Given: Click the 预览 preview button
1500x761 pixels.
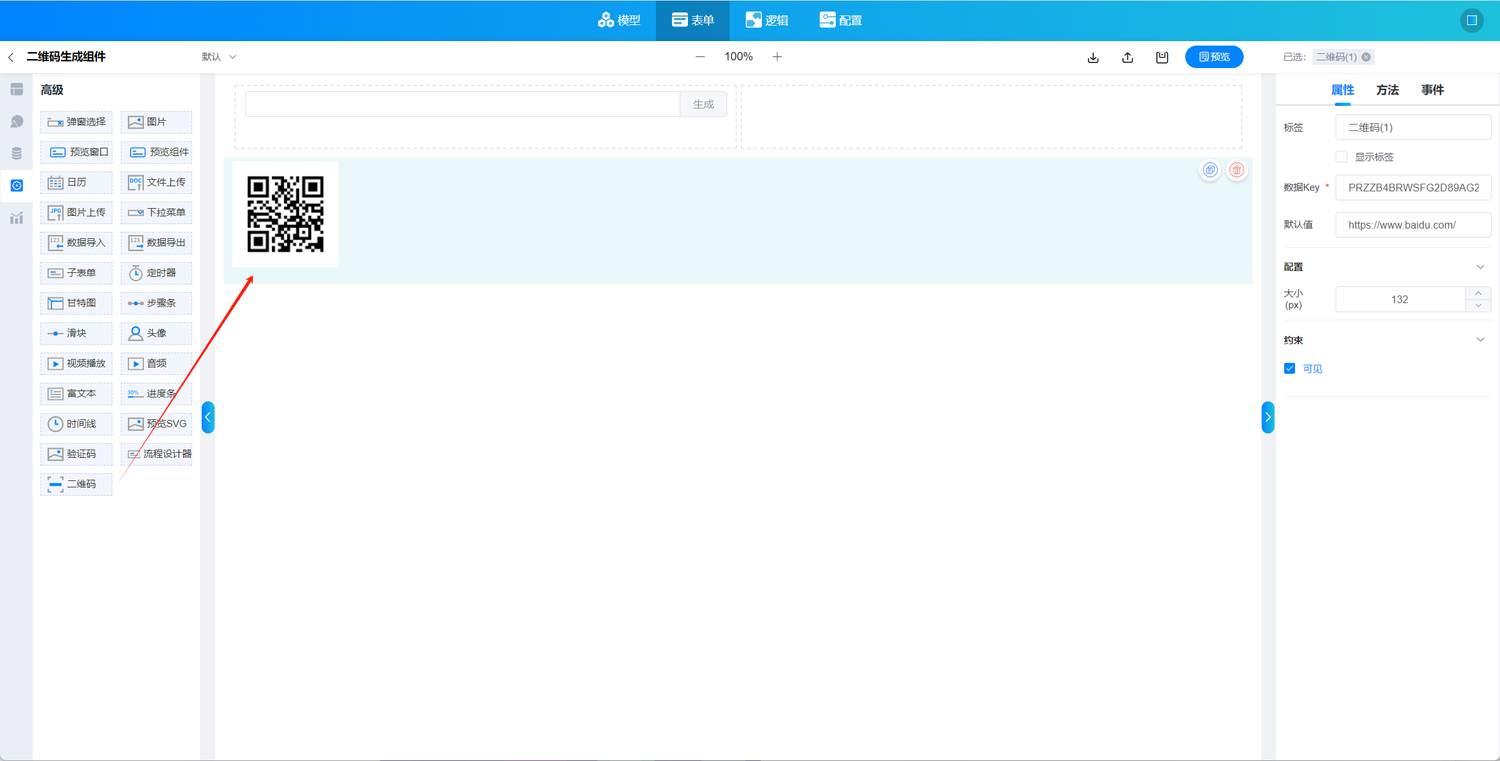Looking at the screenshot, I should 1214,57.
